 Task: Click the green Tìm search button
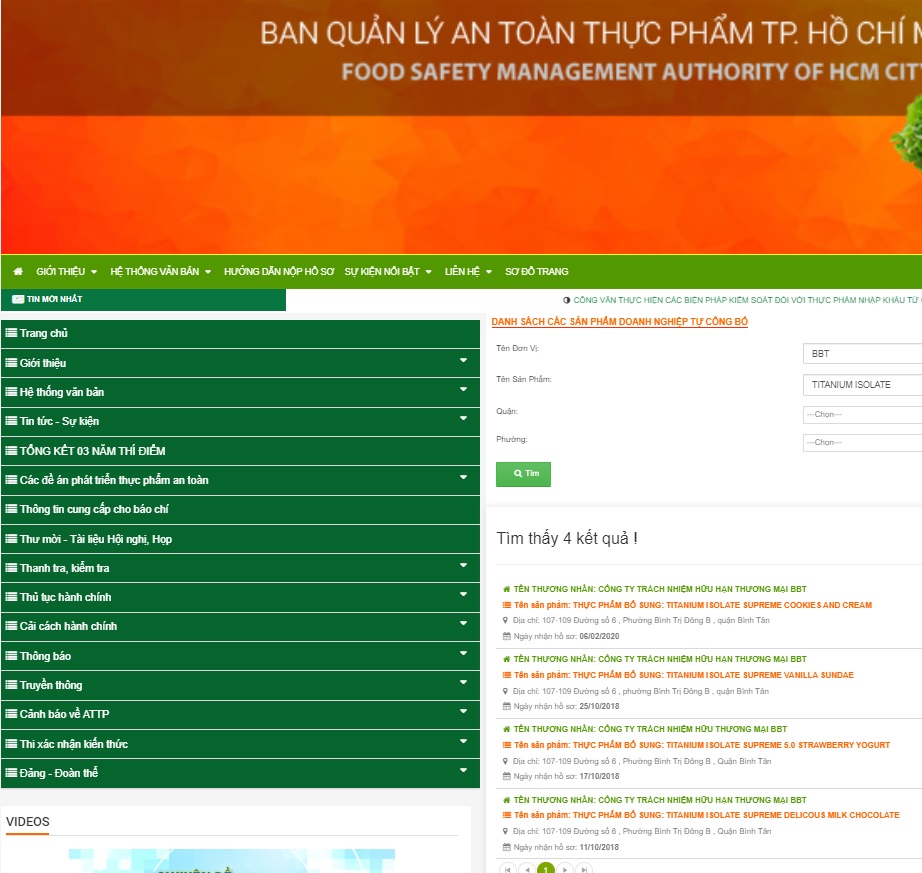pyautogui.click(x=523, y=474)
